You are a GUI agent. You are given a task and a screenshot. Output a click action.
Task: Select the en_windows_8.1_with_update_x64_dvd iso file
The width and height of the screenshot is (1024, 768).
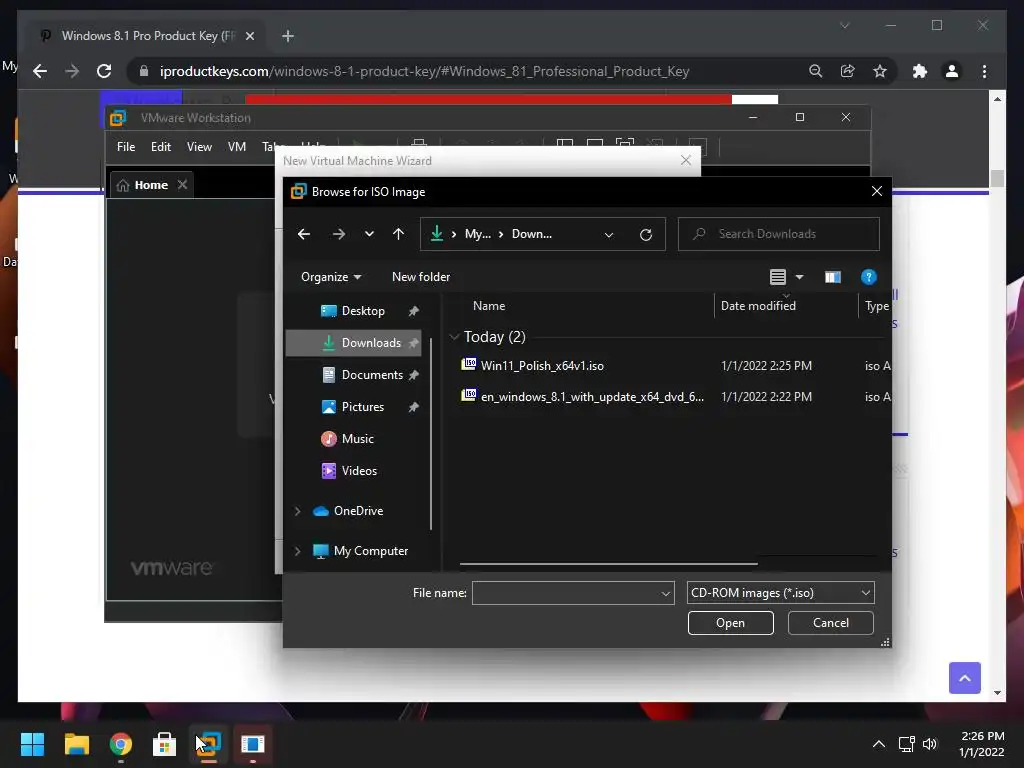click(592, 396)
